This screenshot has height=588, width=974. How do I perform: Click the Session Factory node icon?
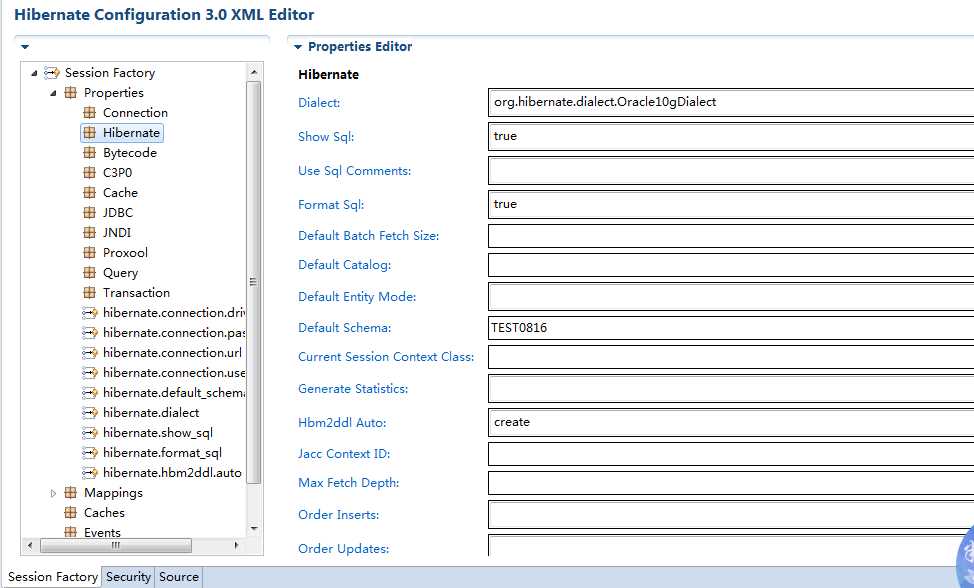[52, 73]
